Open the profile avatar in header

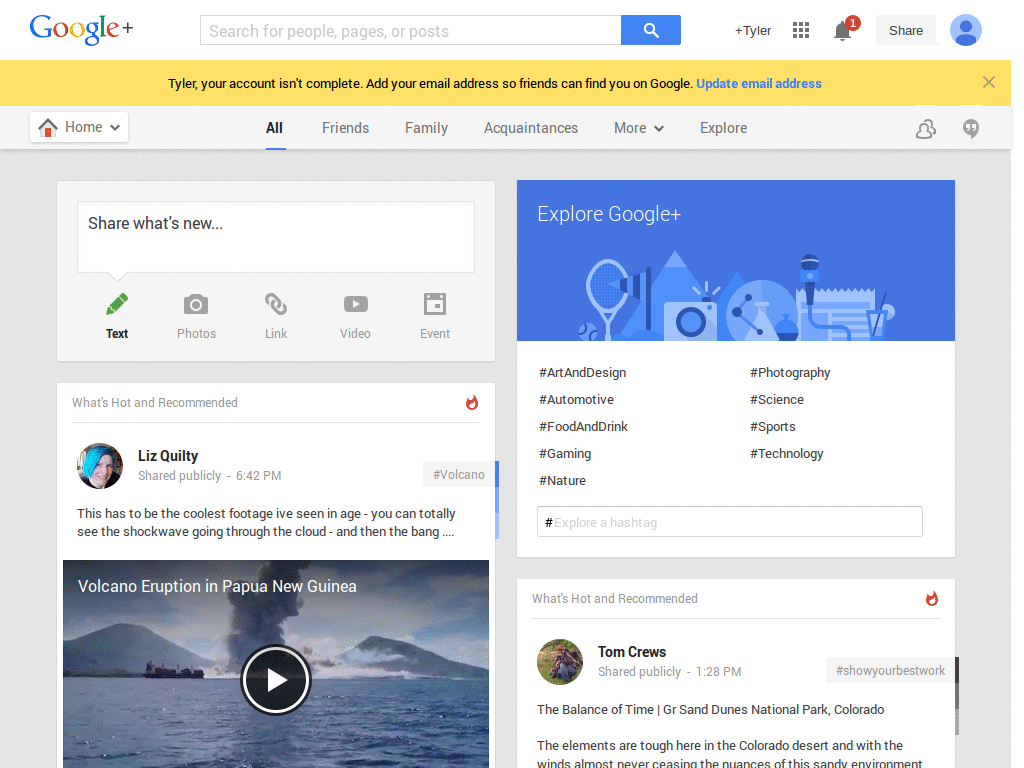click(965, 30)
